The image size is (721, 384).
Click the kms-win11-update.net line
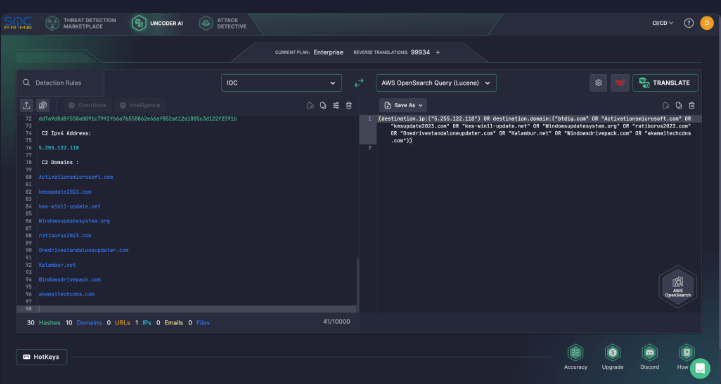(x=69, y=206)
